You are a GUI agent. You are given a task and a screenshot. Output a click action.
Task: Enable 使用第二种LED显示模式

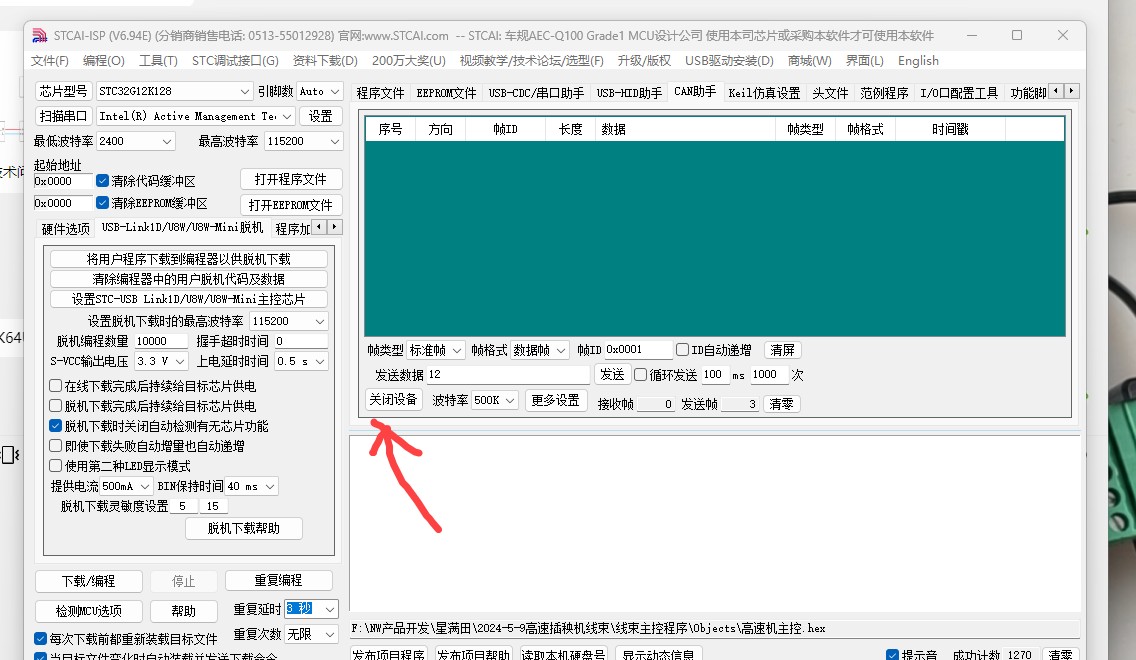(55, 466)
